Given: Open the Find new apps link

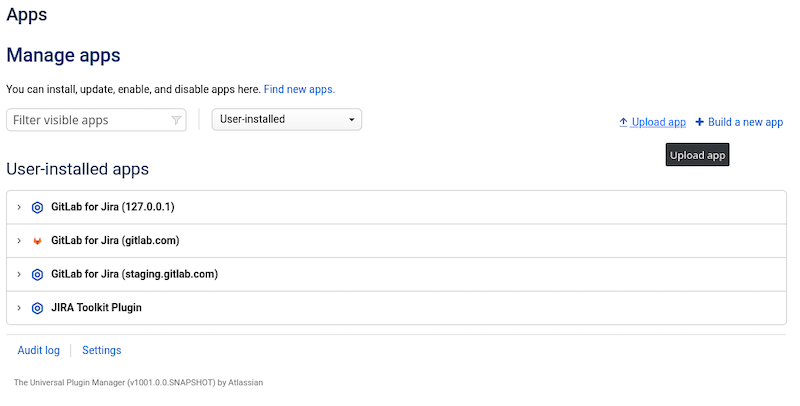Looking at the screenshot, I should pyautogui.click(x=299, y=89).
